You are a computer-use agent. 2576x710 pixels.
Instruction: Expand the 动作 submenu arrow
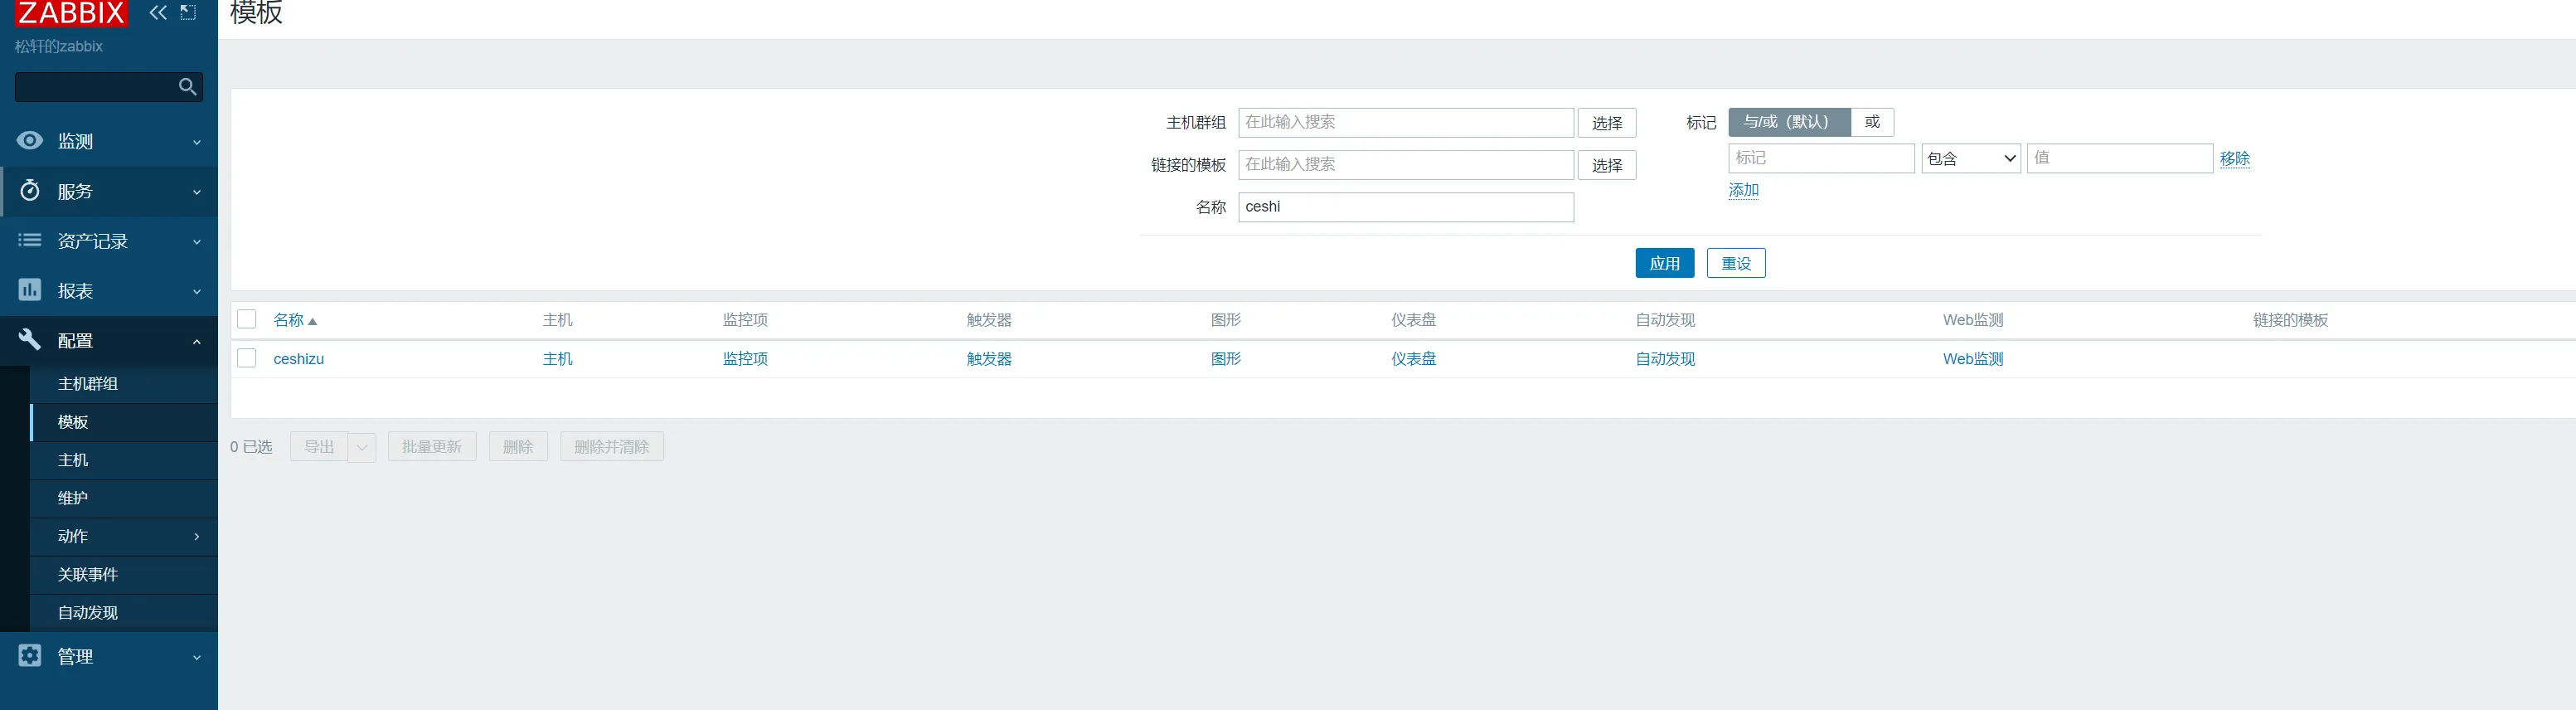(x=197, y=537)
